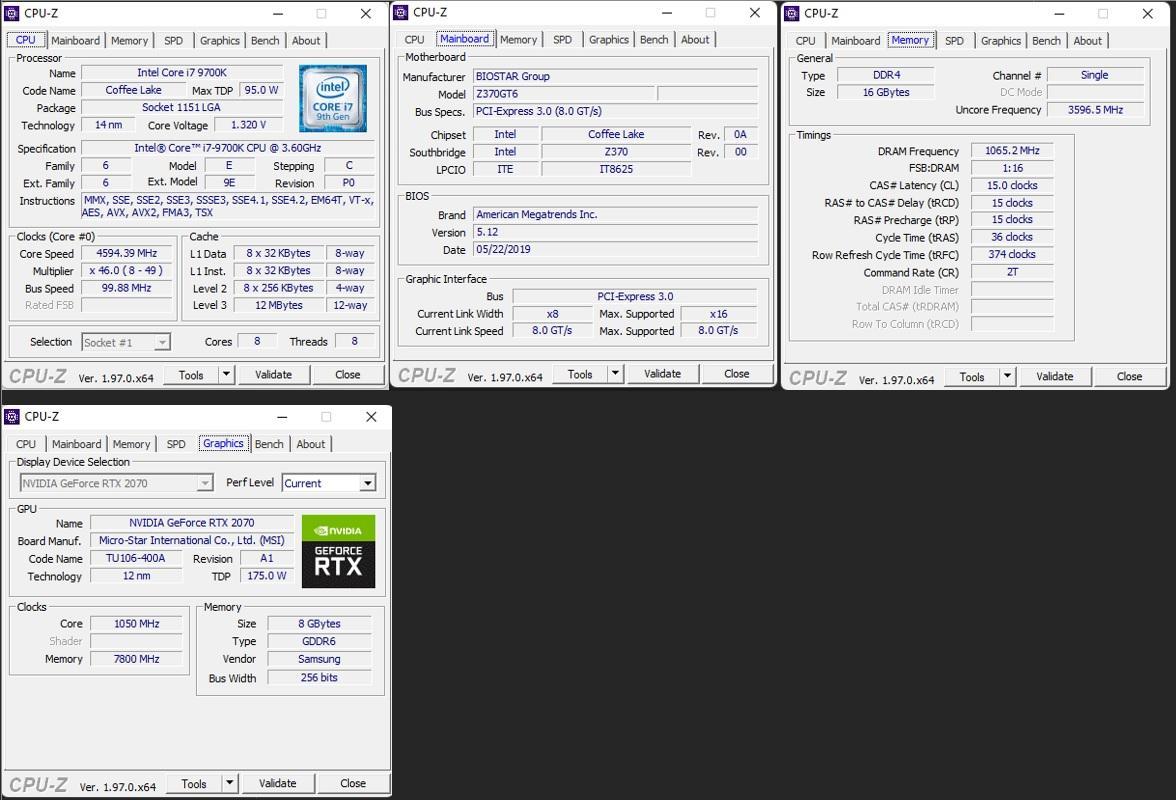This screenshot has width=1176, height=800.
Task: Open Tools dropdown arrow in Processor window
Action: pos(226,374)
